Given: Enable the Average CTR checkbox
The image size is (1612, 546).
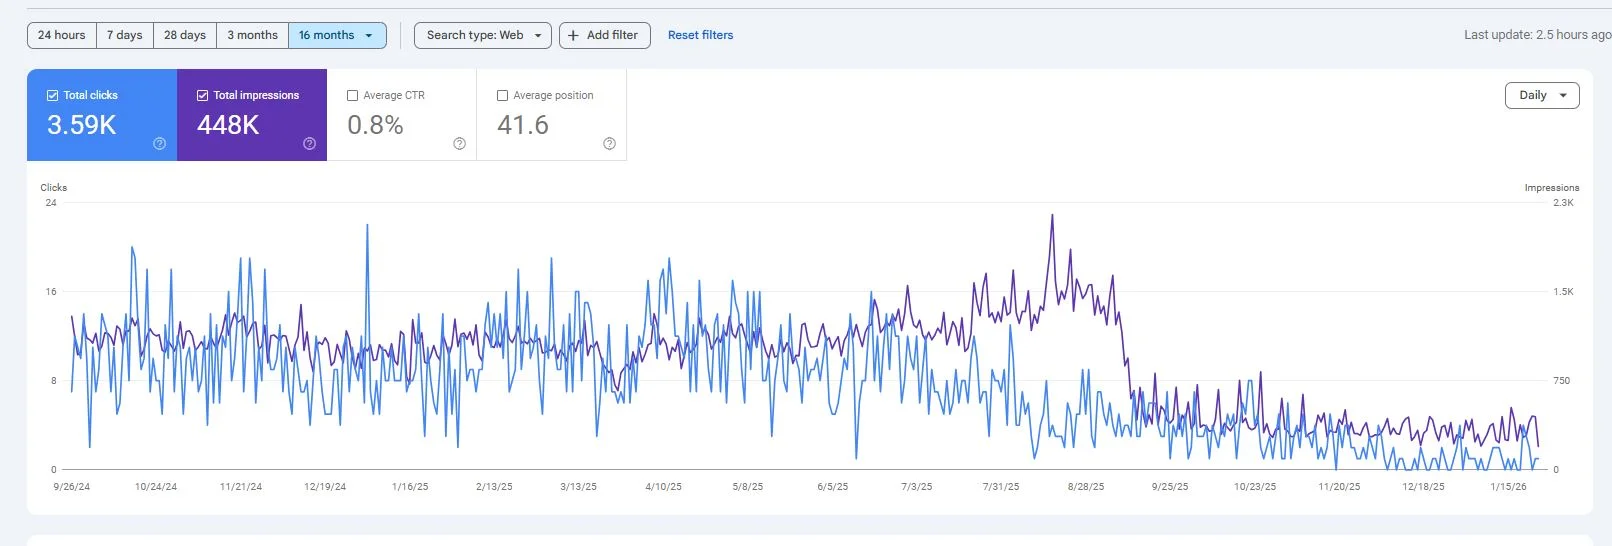Looking at the screenshot, I should pyautogui.click(x=352, y=96).
